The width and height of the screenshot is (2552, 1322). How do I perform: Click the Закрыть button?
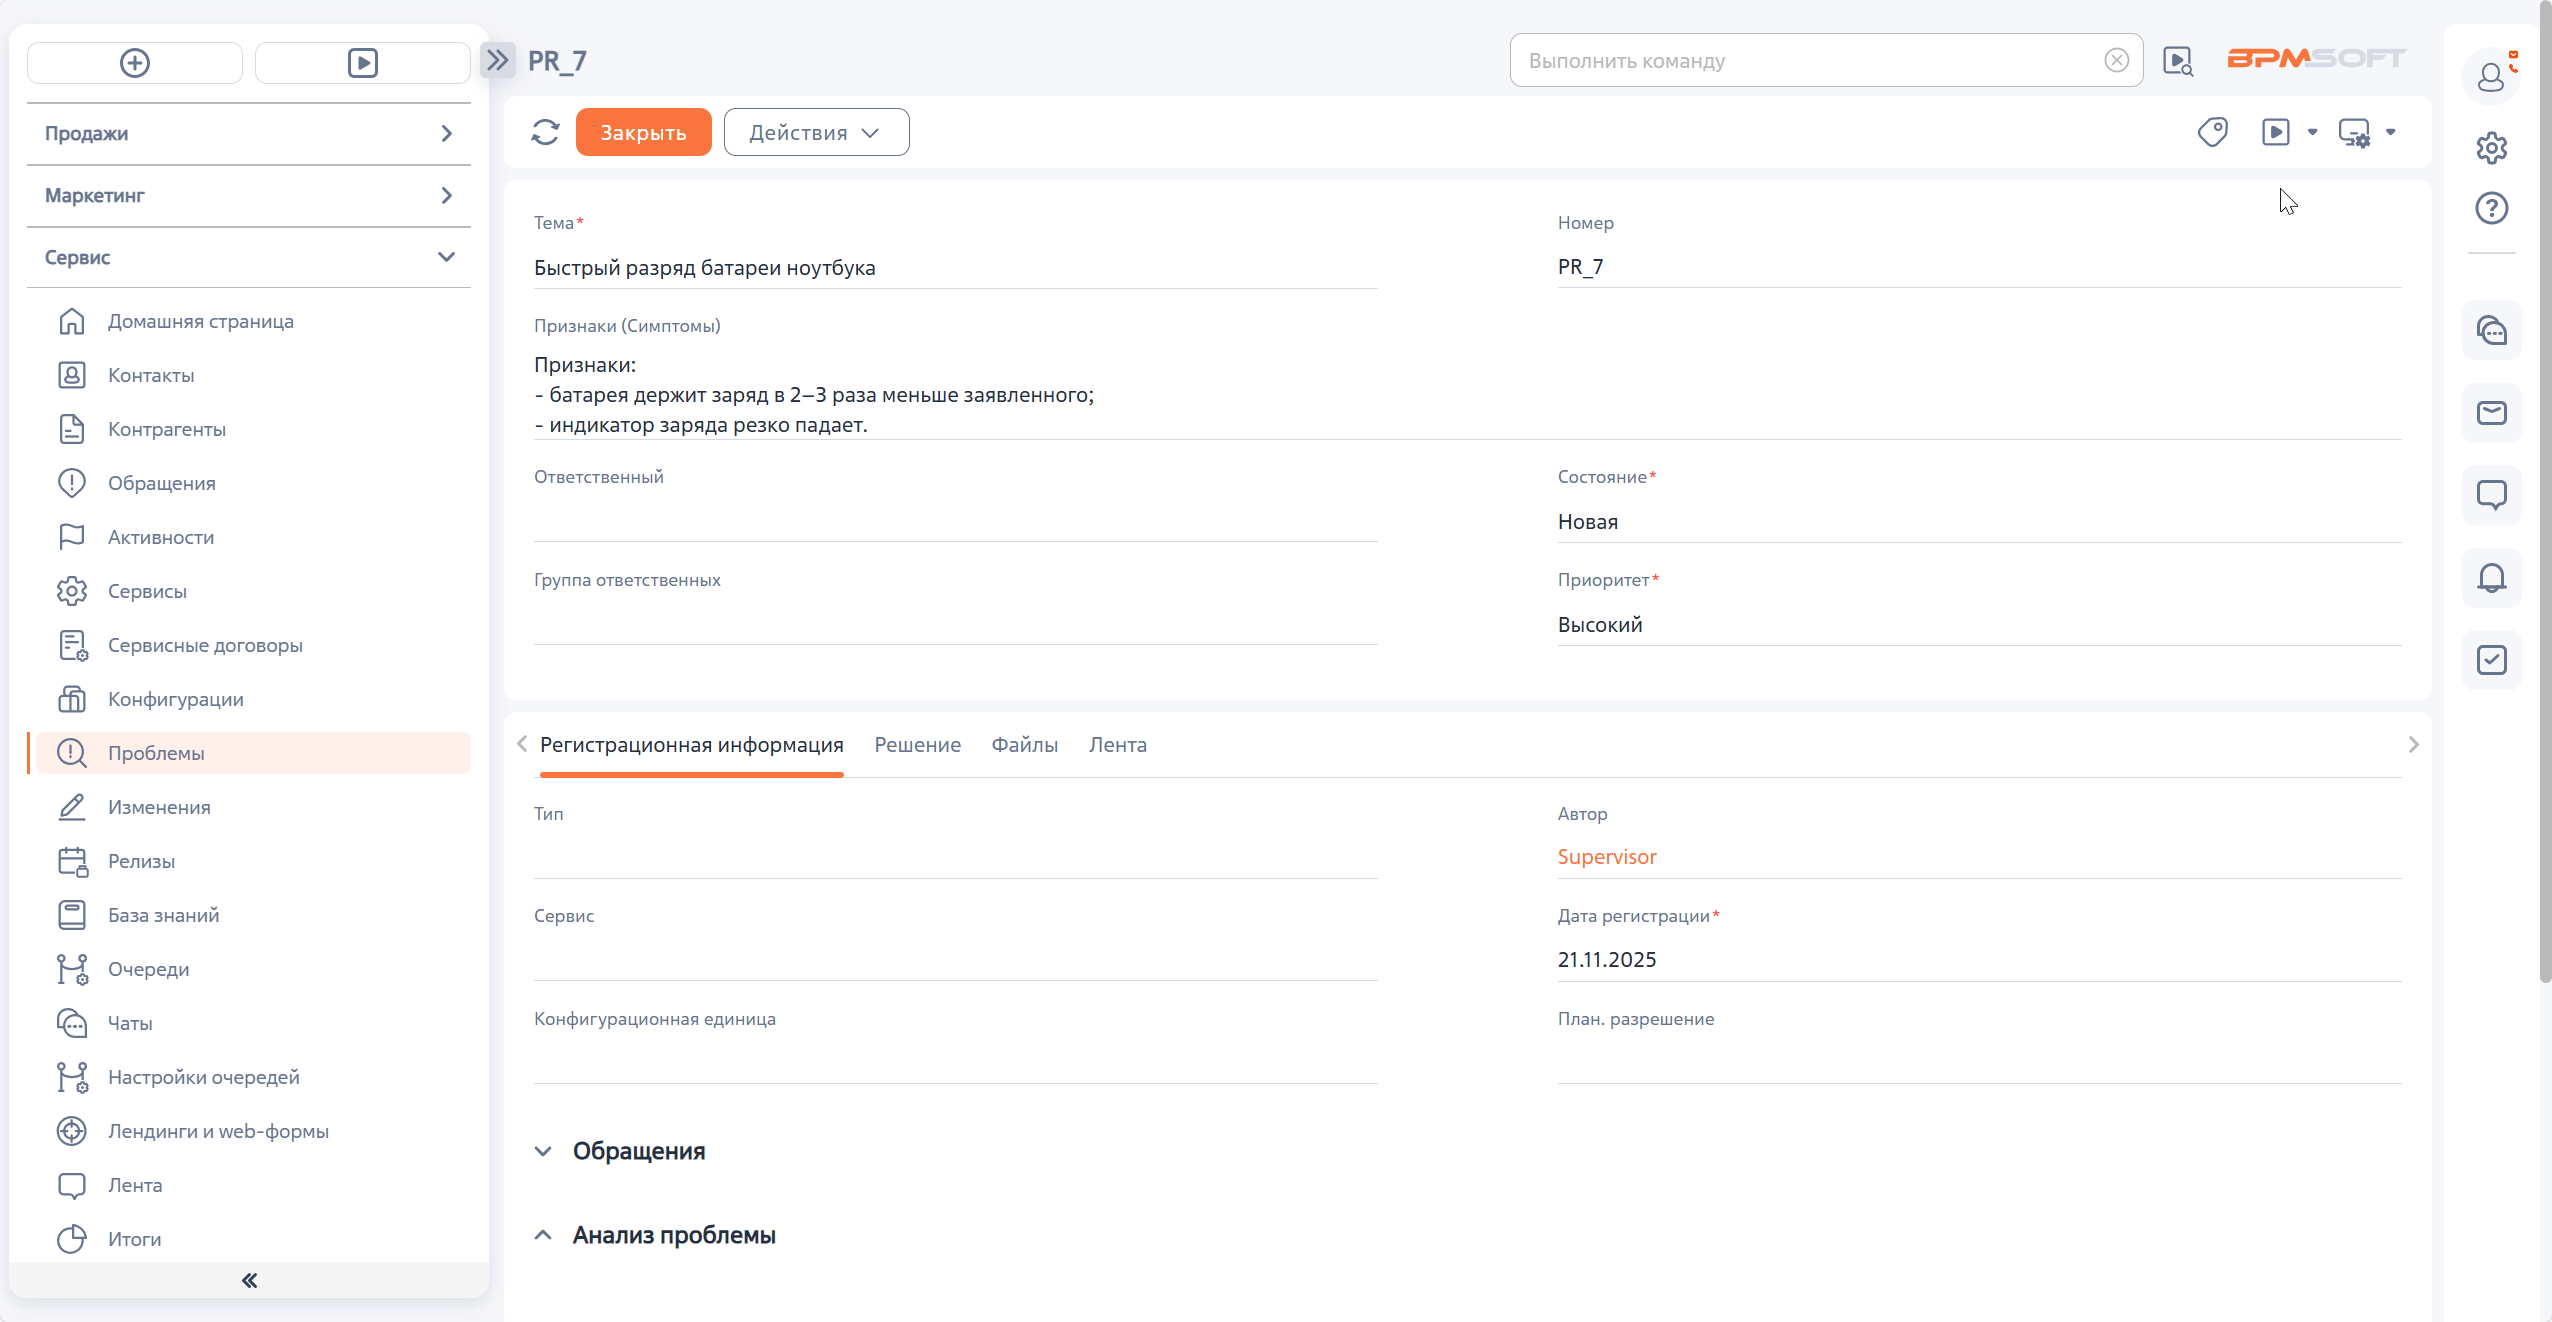pyautogui.click(x=643, y=132)
